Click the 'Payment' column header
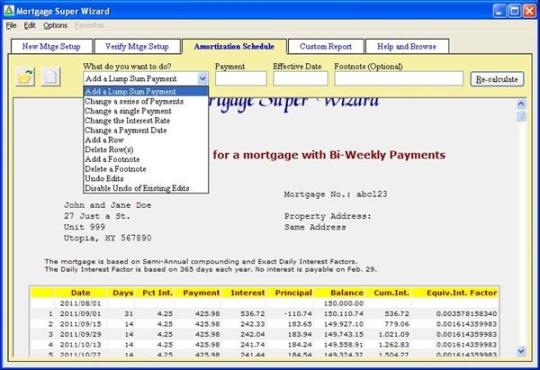This screenshot has width=540, height=370. click(201, 292)
